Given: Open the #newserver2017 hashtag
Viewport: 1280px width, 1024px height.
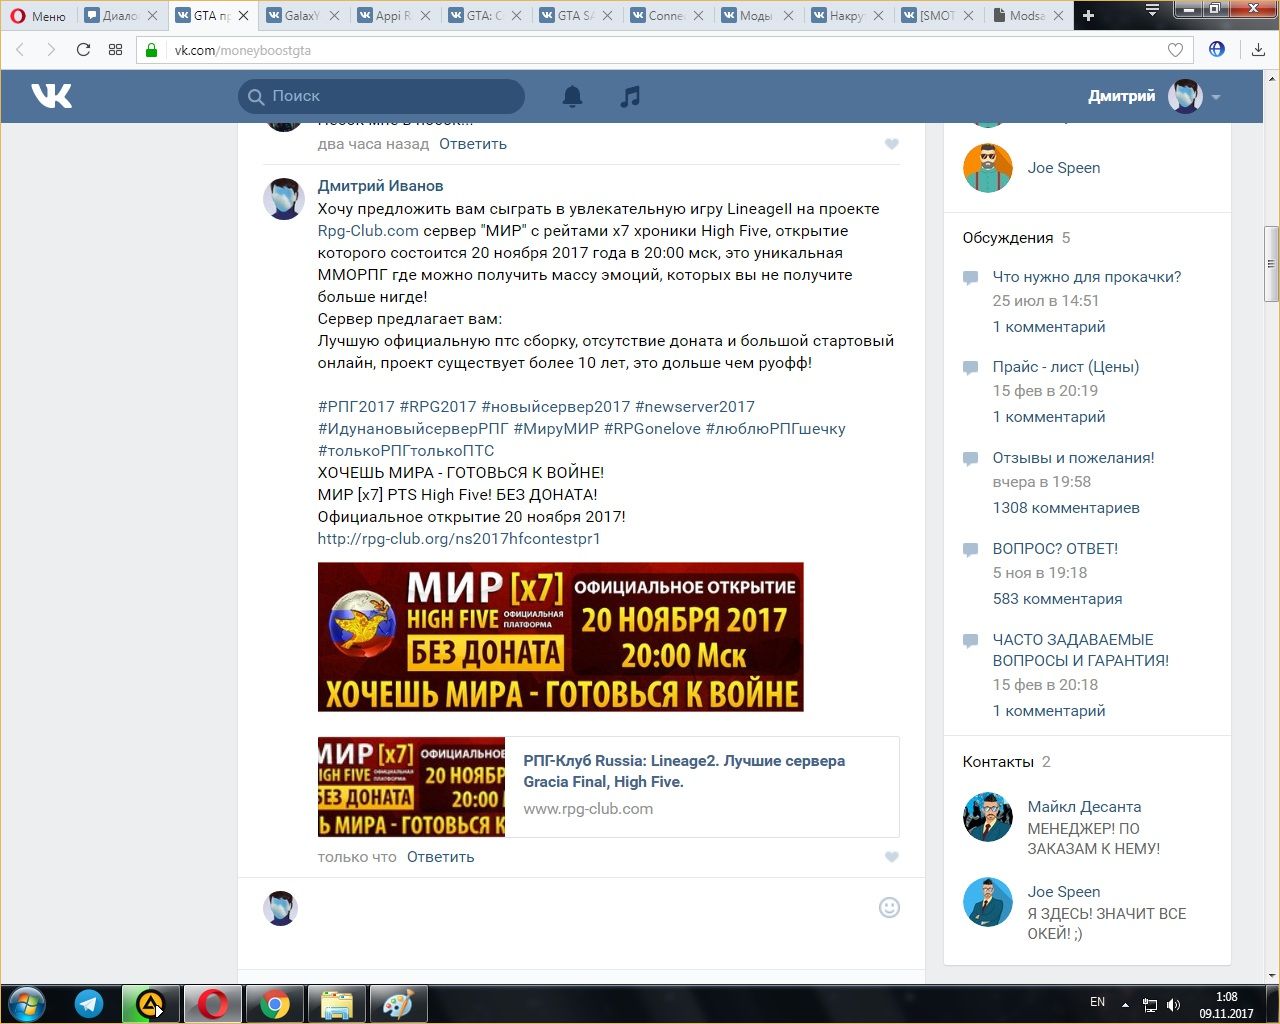Looking at the screenshot, I should [x=695, y=407].
